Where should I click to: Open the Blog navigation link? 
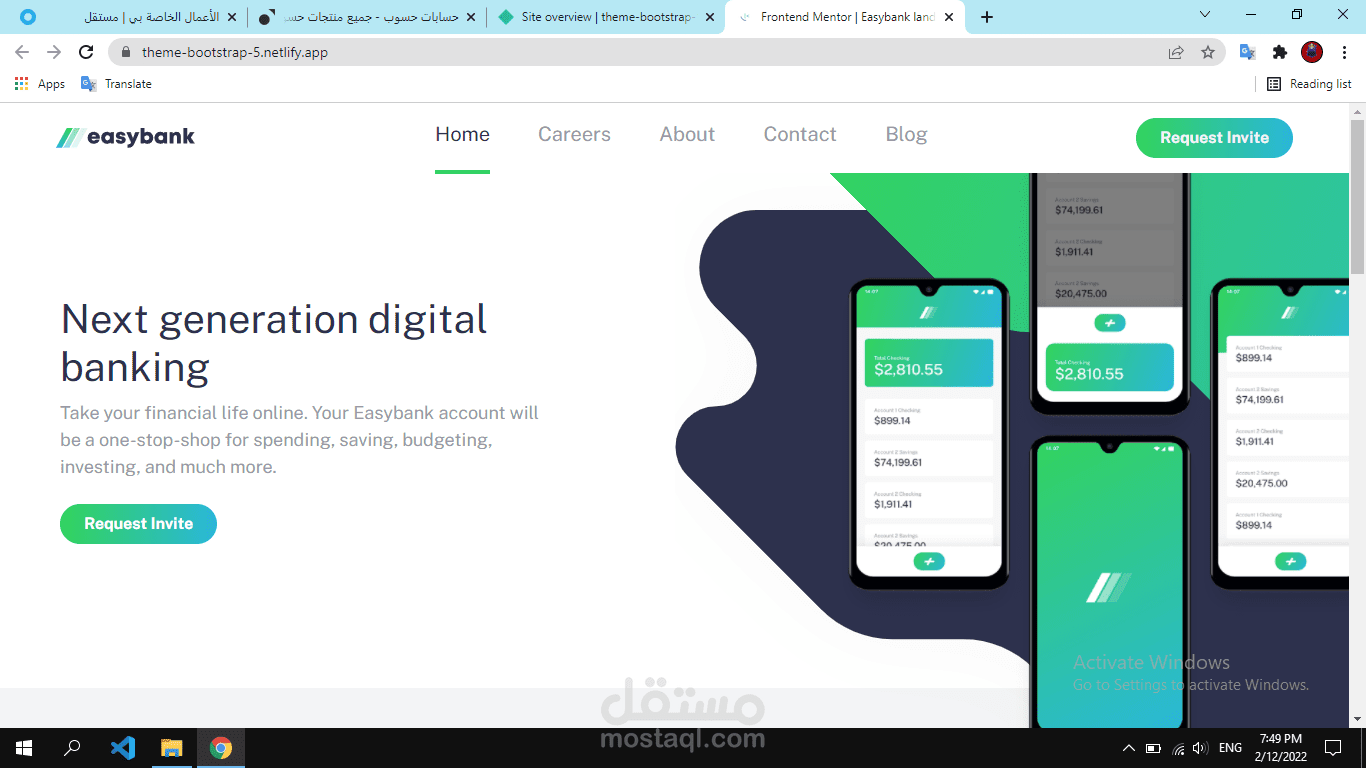point(906,134)
